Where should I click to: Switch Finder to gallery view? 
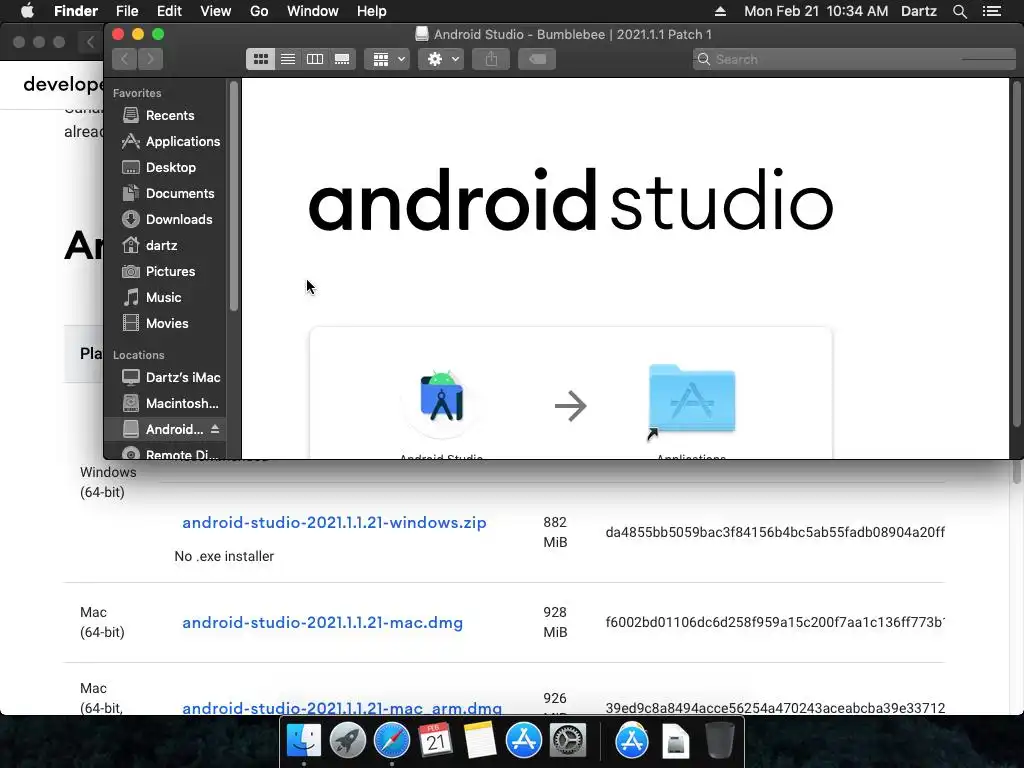[x=342, y=59]
